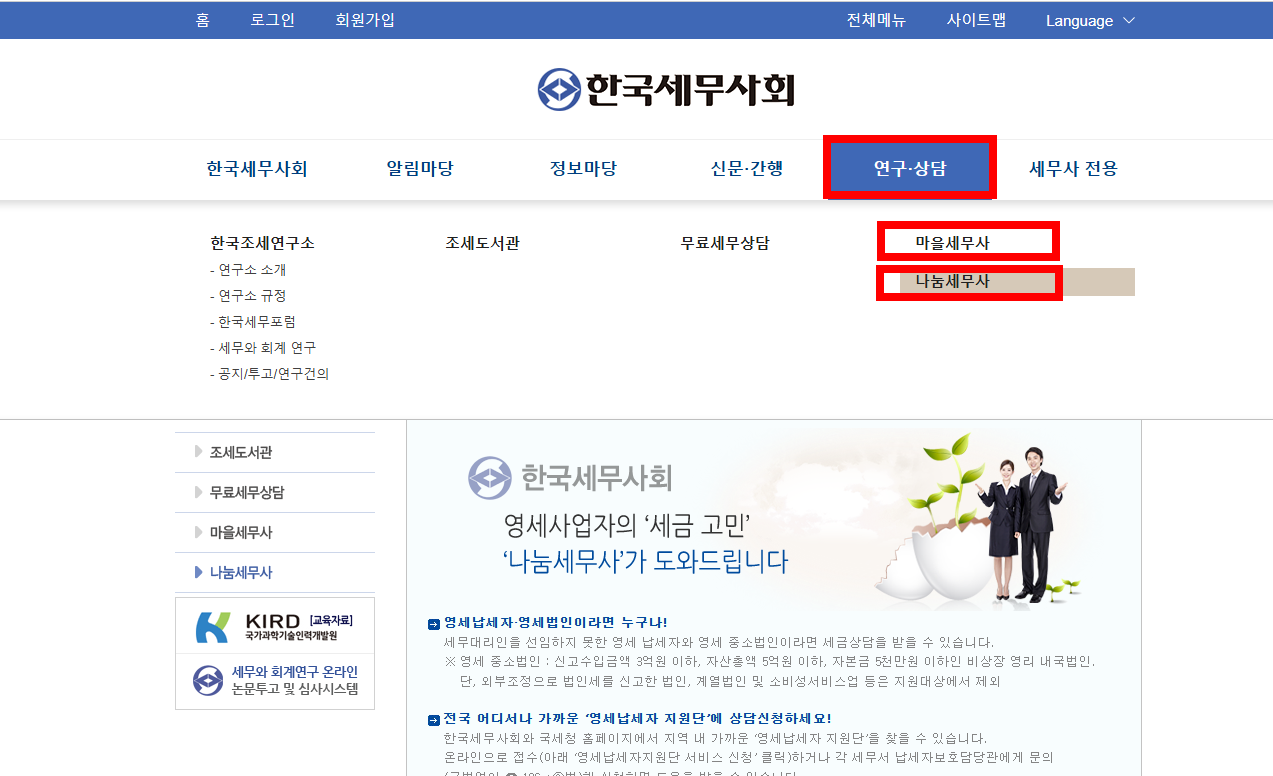
Task: Select 조세도서관 in the left sidebar
Action: coord(275,452)
